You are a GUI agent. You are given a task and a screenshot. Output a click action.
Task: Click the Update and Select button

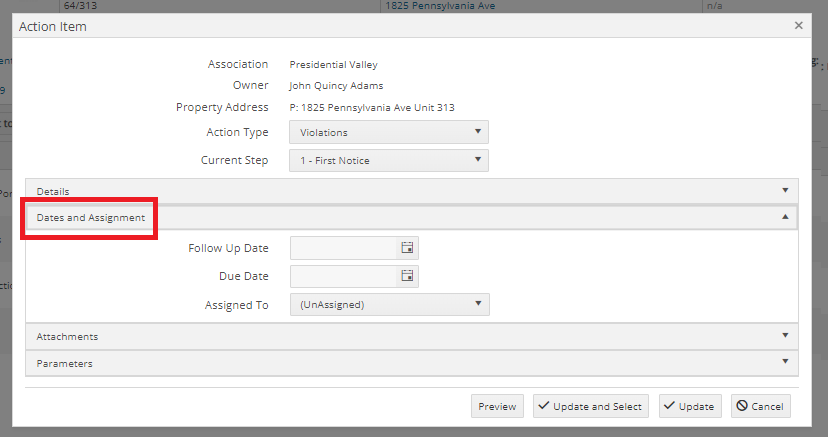(590, 406)
